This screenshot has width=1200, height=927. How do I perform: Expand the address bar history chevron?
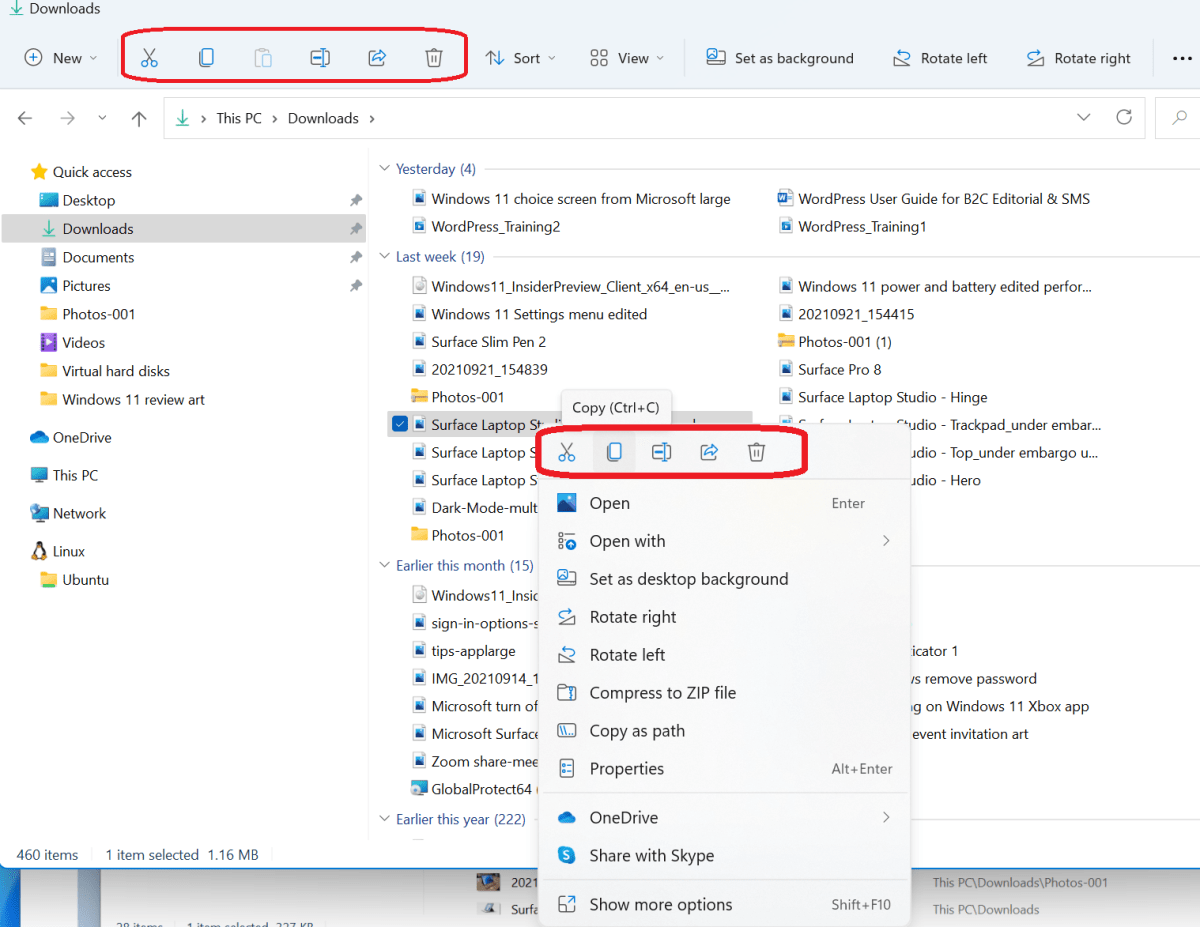click(x=1084, y=117)
